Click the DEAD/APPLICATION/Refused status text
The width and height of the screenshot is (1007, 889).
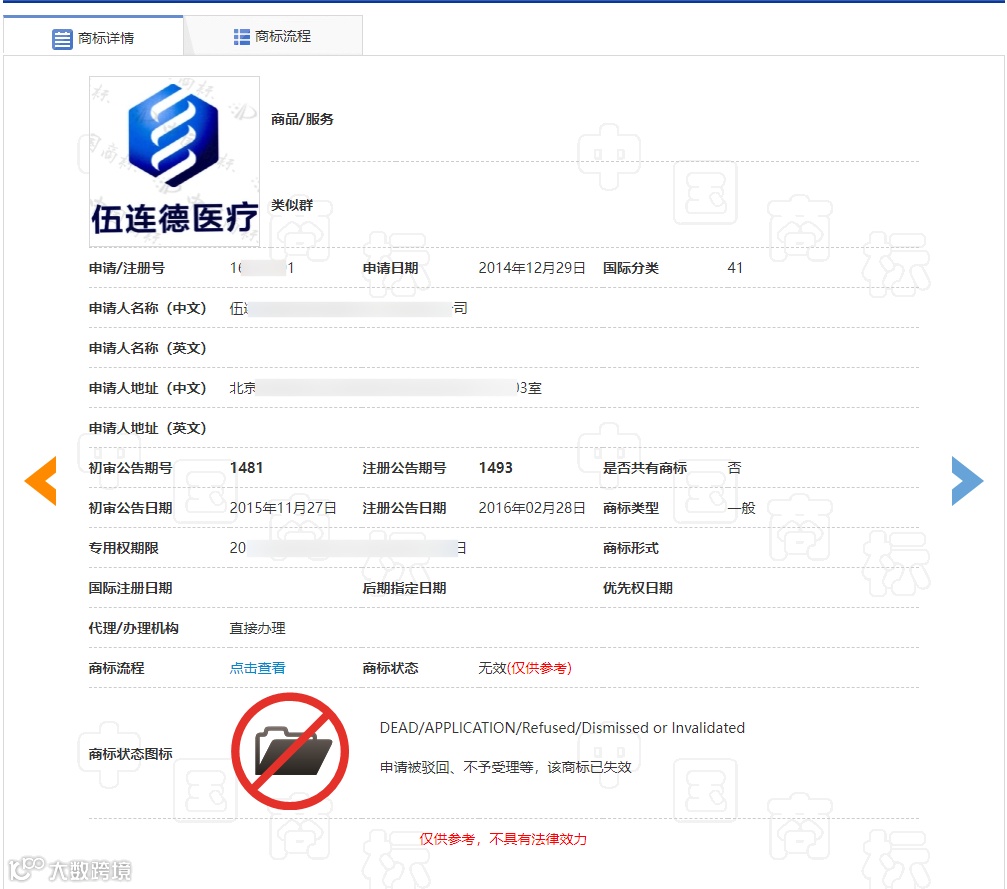click(562, 728)
